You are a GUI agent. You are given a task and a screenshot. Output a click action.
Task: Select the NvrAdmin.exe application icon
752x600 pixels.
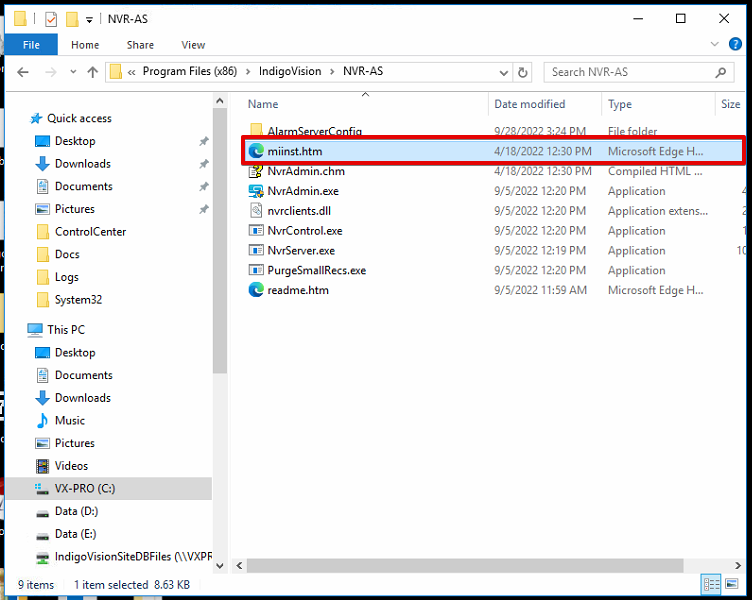click(256, 191)
